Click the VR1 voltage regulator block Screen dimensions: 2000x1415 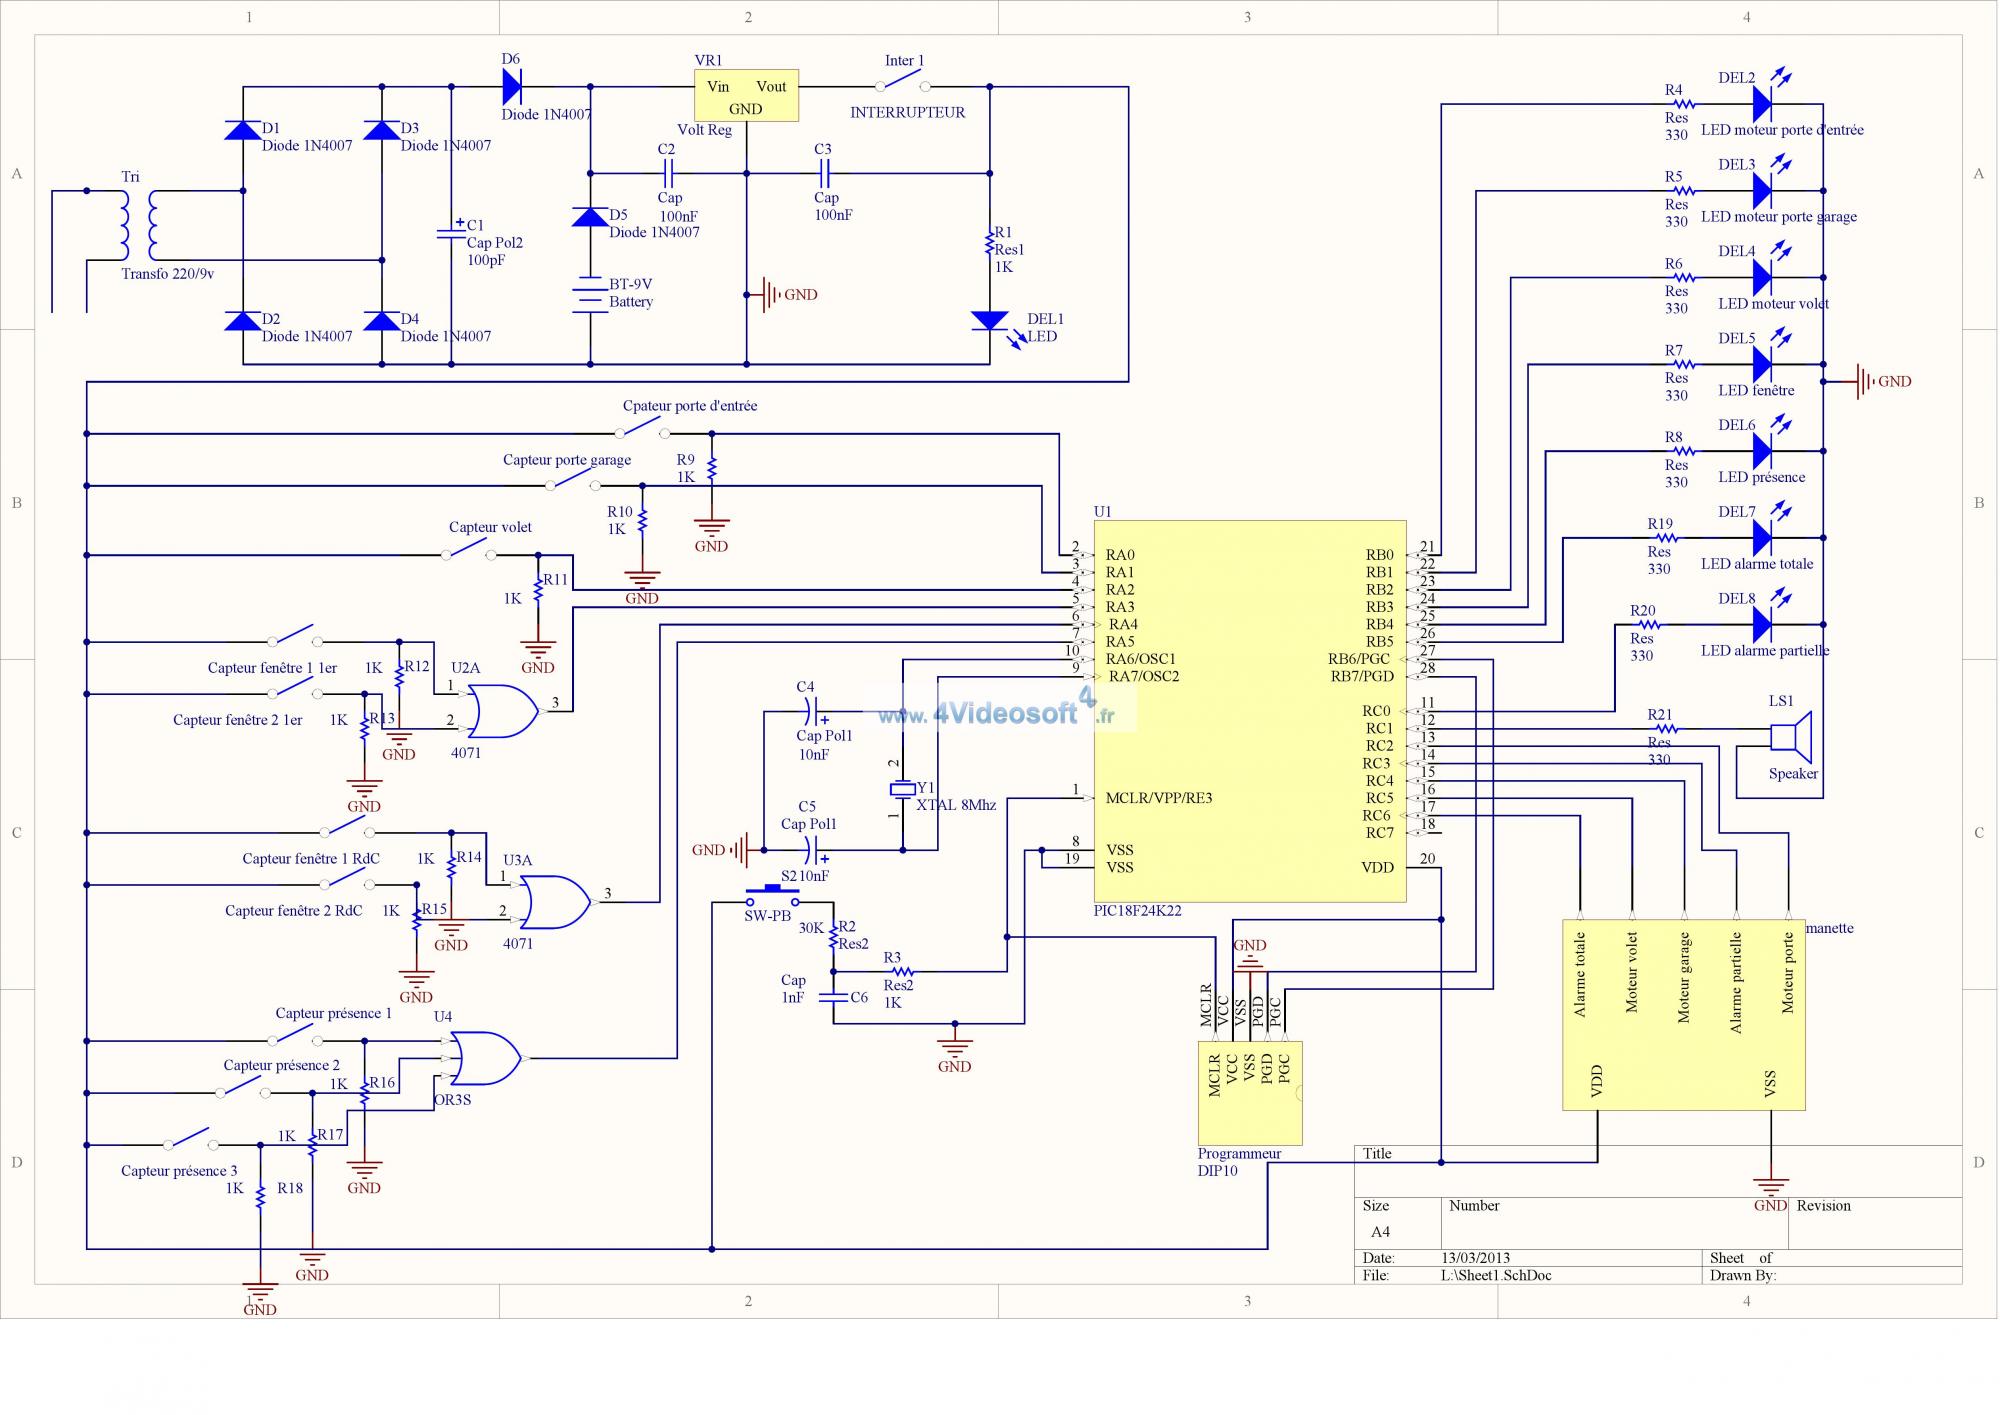pyautogui.click(x=746, y=96)
